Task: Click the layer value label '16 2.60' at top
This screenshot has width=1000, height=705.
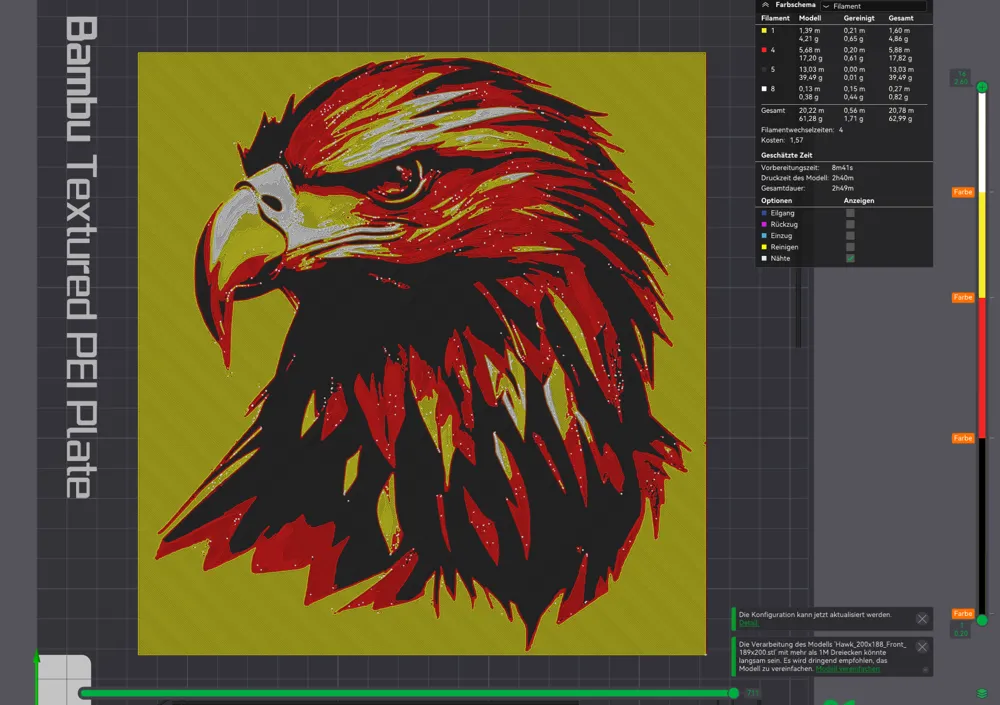Action: 961,78
